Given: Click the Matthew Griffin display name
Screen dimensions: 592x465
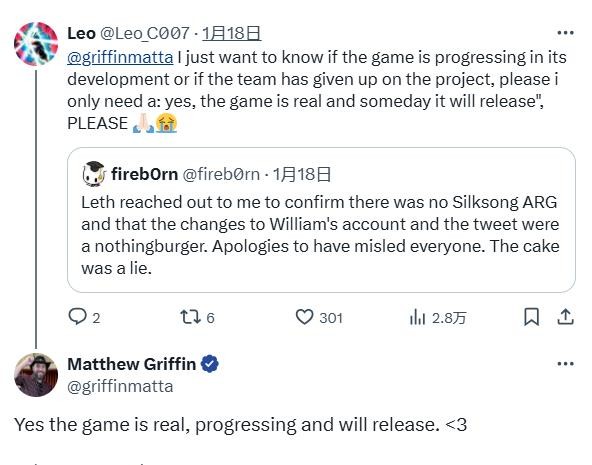Looking at the screenshot, I should [x=131, y=364].
